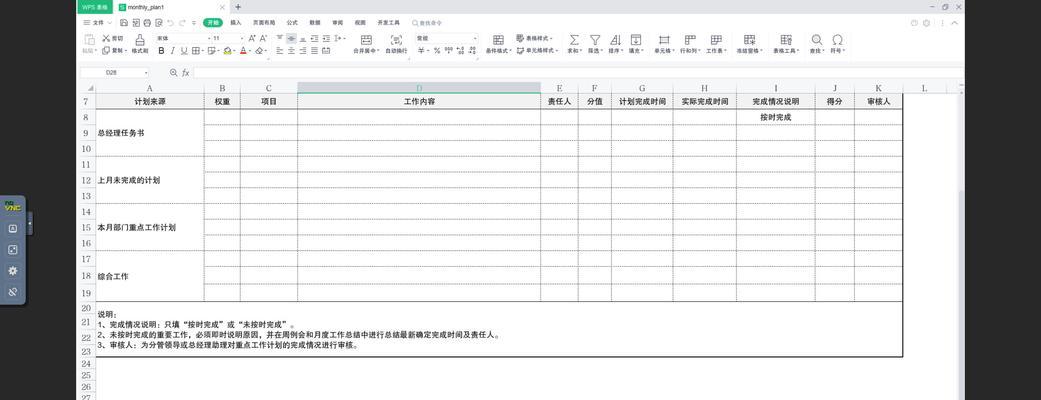Apply the red font color A
Viewport: 1041px width, 400px height.
tap(243, 50)
